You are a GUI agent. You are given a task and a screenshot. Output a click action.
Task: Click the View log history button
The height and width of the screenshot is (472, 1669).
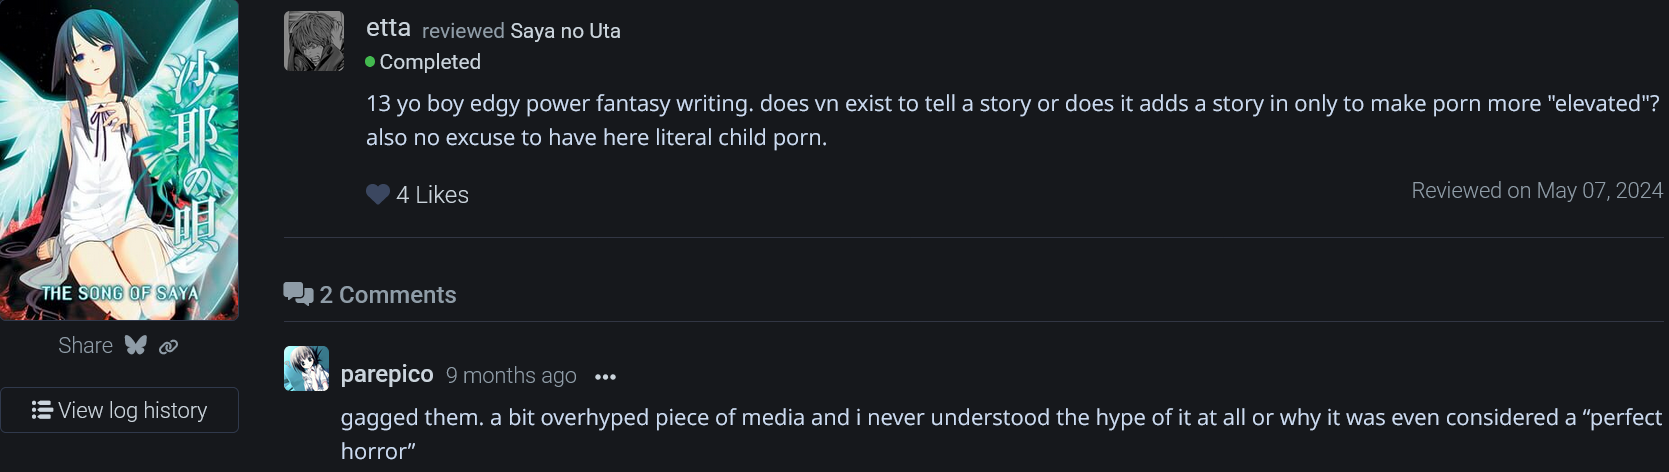(x=120, y=410)
